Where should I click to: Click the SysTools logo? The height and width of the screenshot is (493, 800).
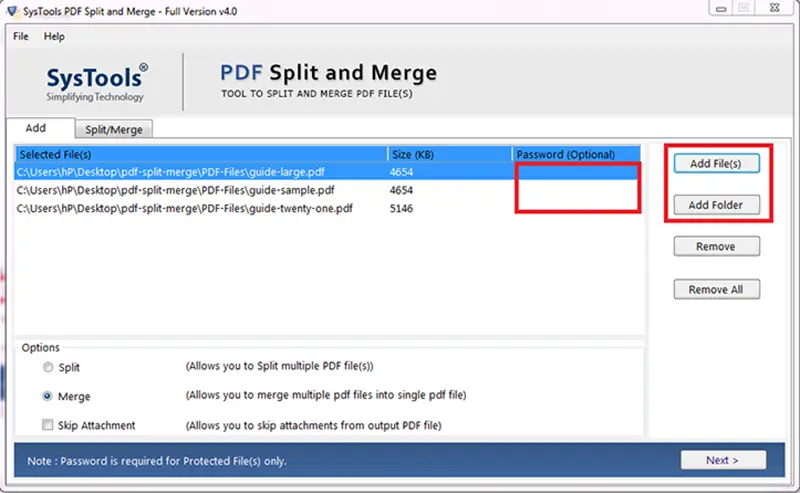[97, 82]
